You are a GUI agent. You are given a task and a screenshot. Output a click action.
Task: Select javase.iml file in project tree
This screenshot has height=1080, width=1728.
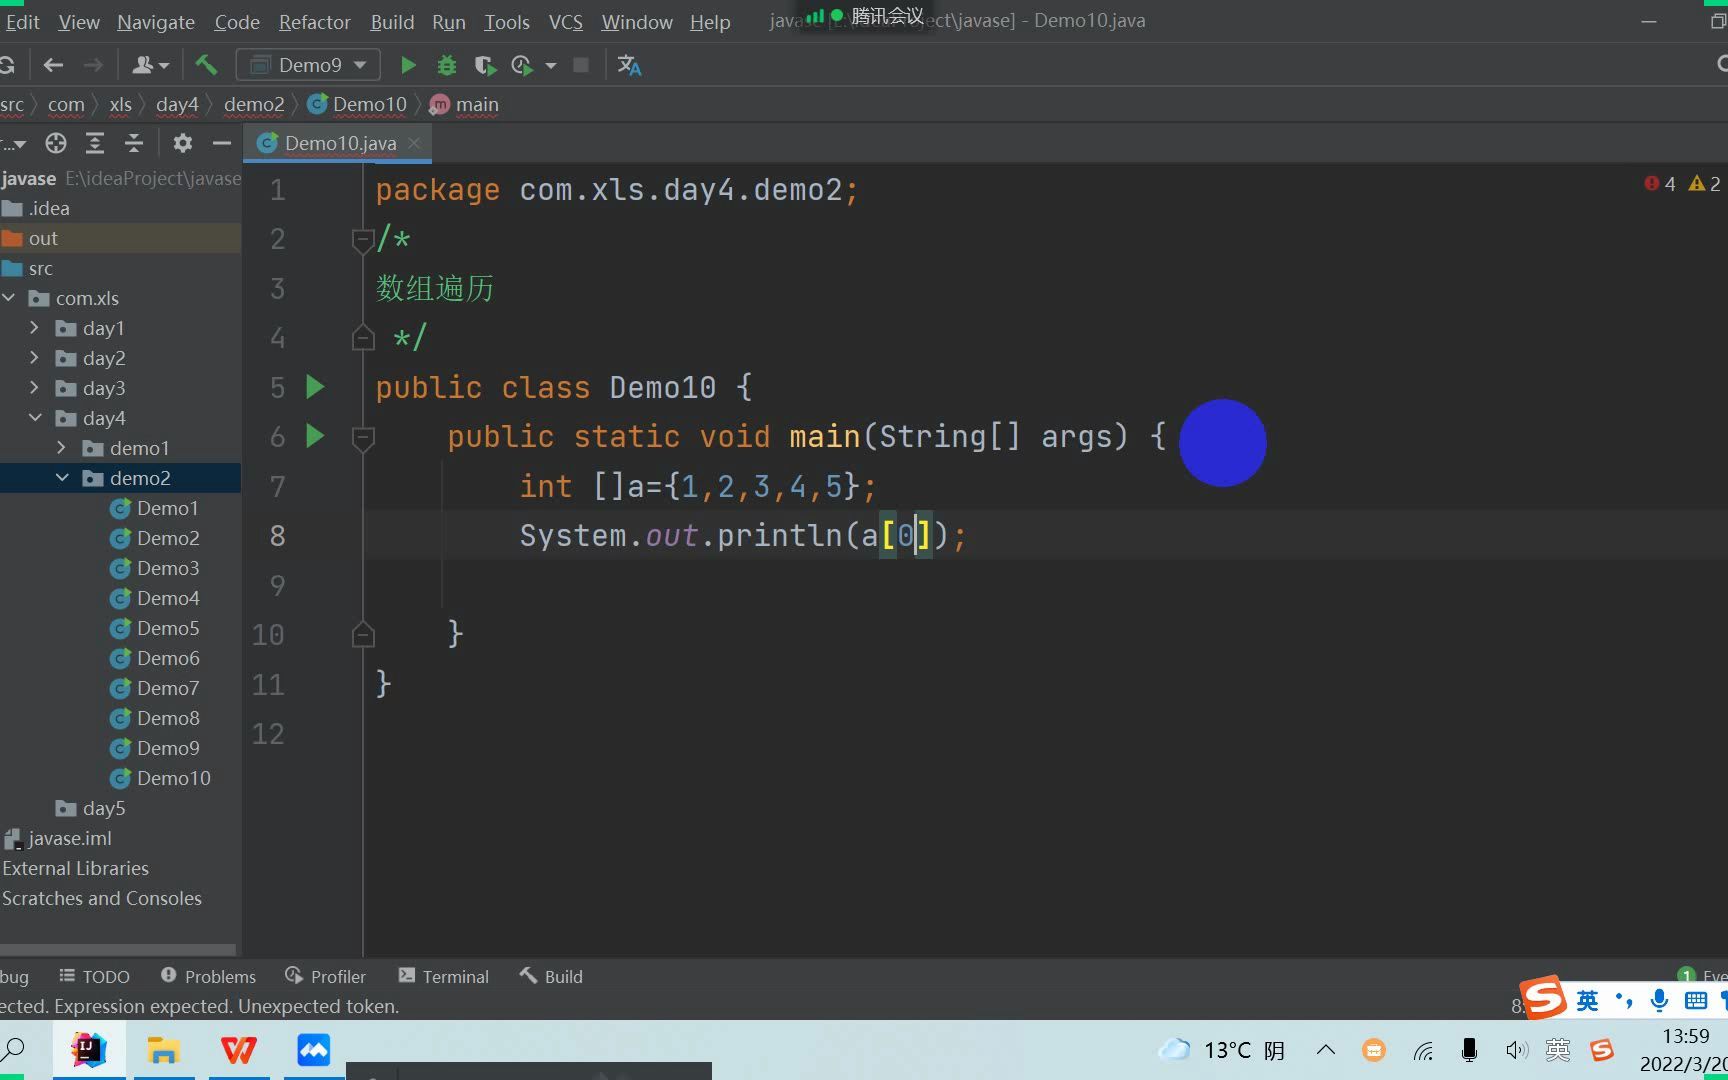58,838
